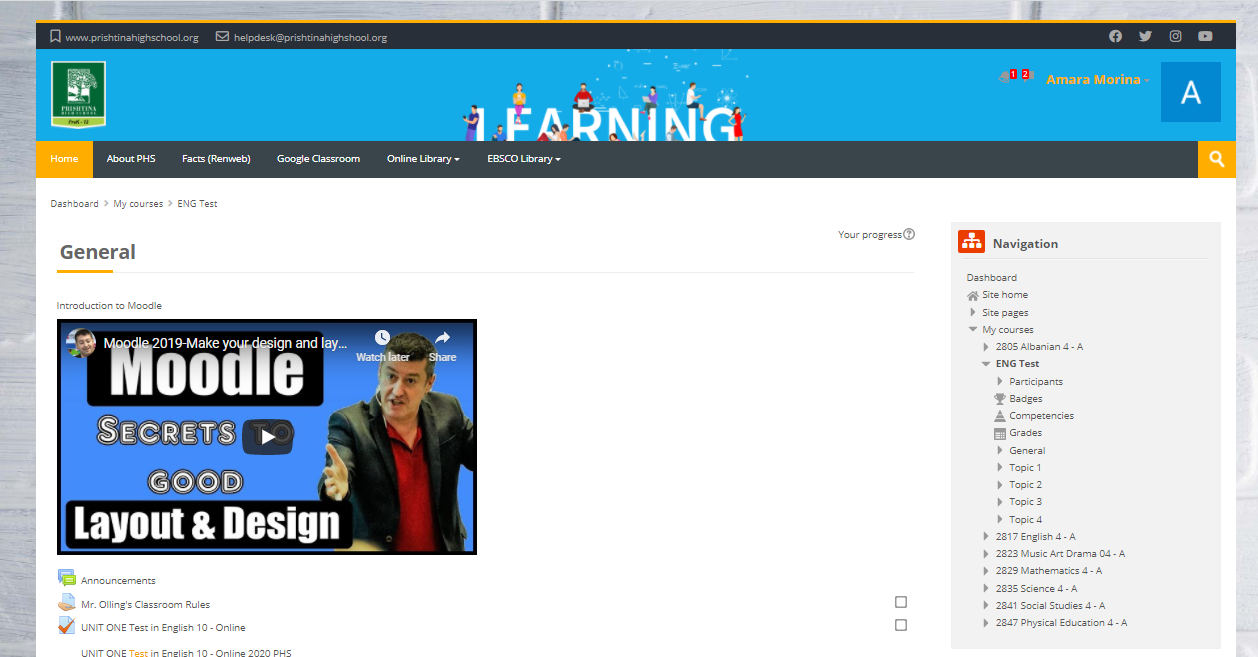Select the Google Classroom menu item
The width and height of the screenshot is (1258, 657).
coord(318,159)
